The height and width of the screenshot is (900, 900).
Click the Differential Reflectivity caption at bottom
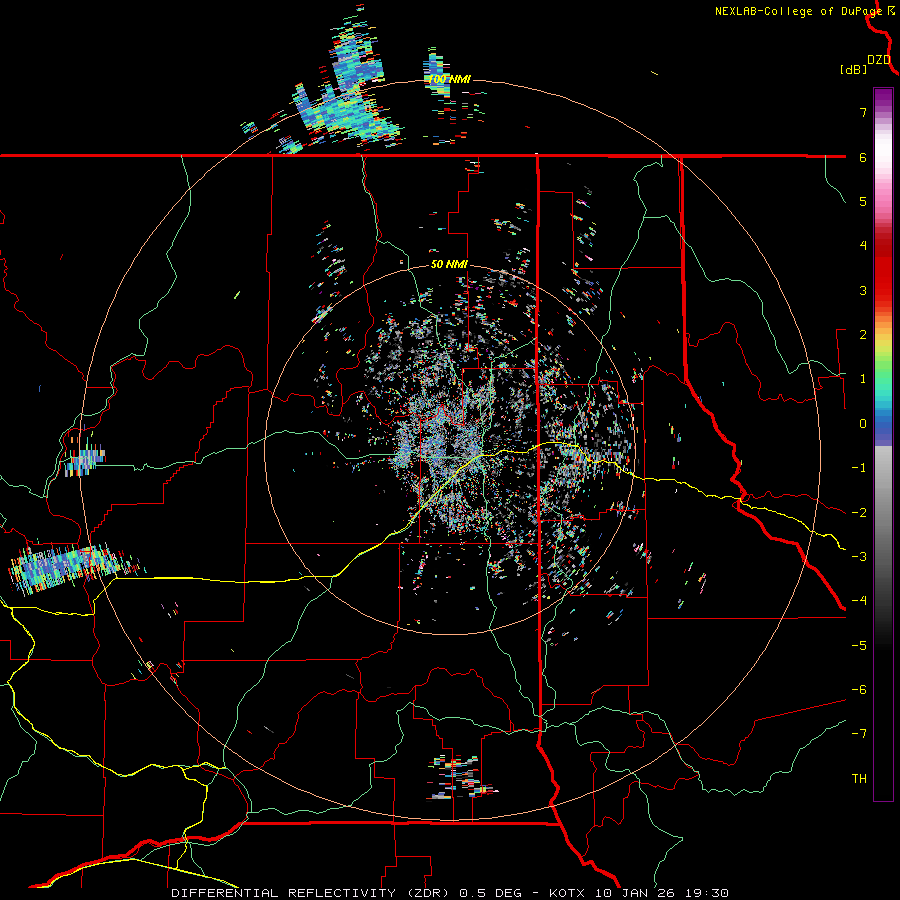(450, 893)
